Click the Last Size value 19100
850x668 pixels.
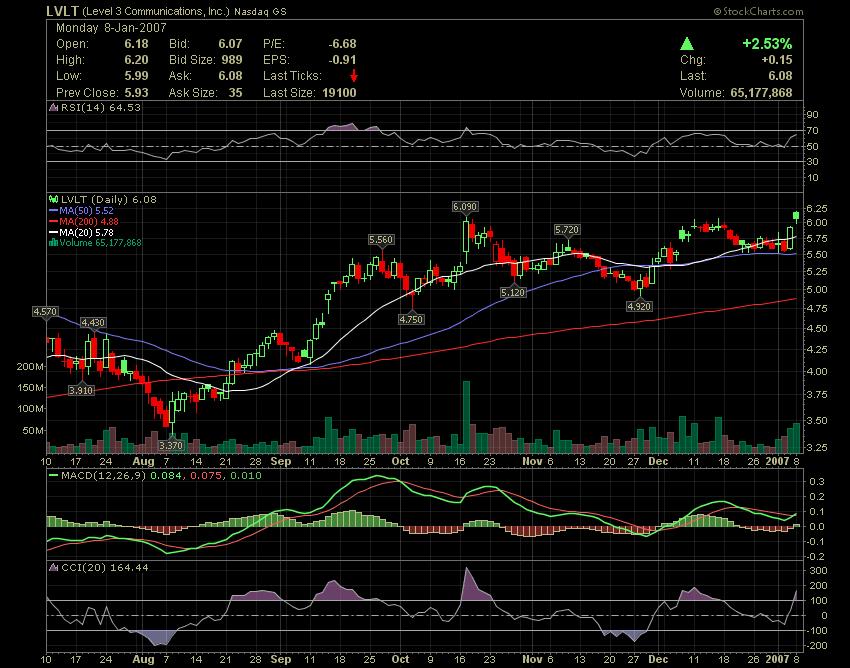pos(339,92)
